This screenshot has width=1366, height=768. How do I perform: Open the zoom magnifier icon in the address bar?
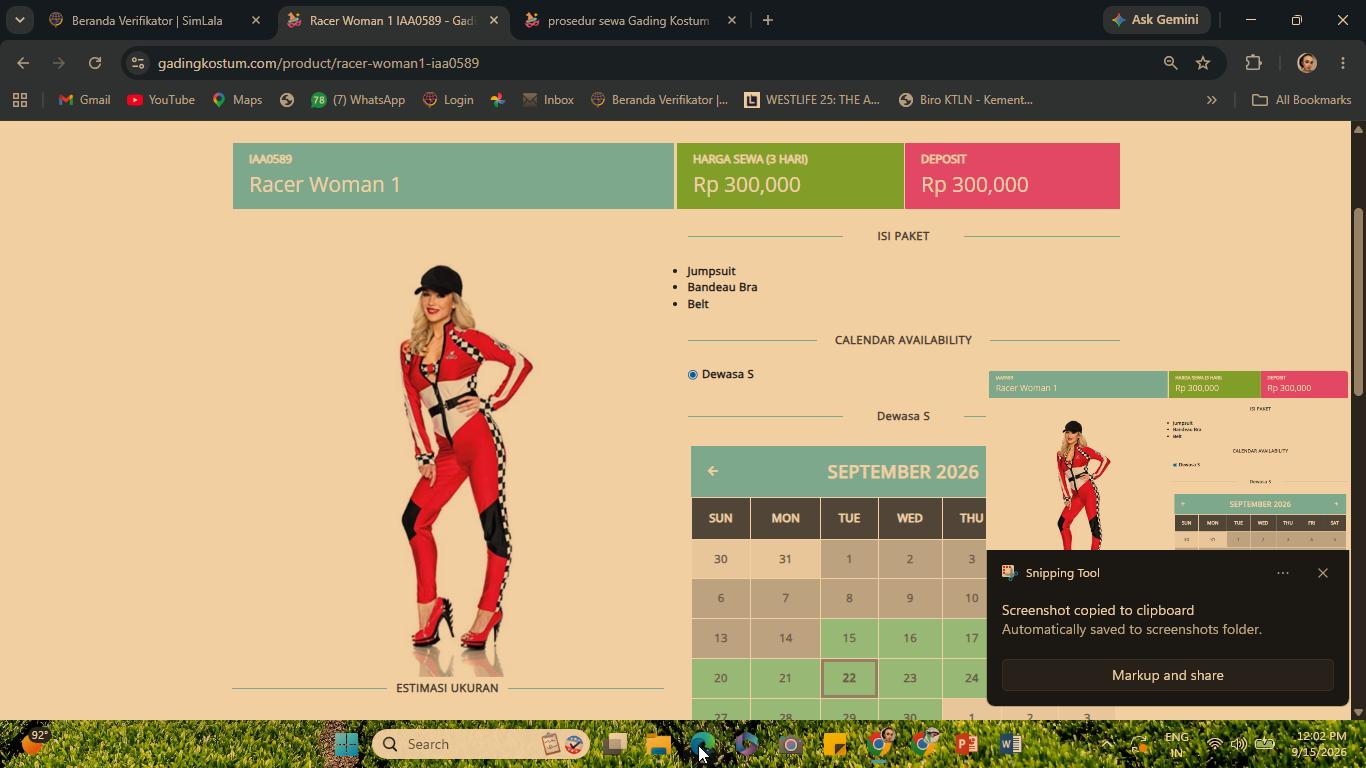point(1170,63)
